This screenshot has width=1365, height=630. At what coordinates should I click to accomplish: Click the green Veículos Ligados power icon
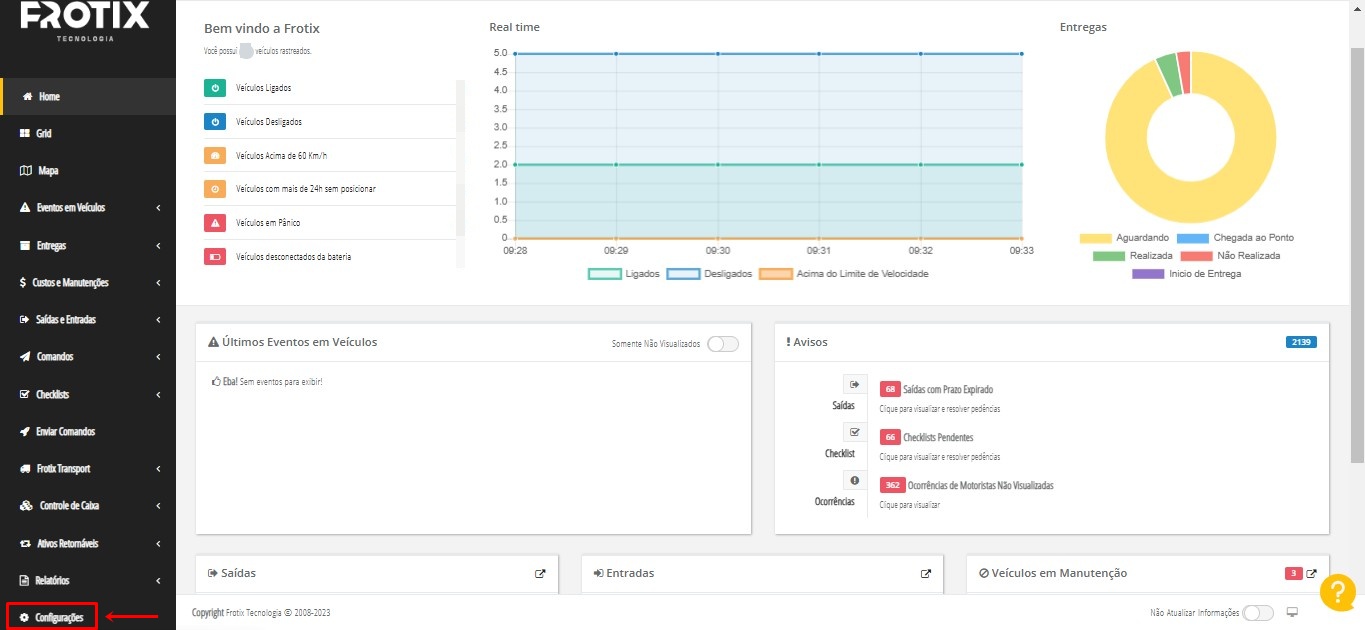[x=215, y=89]
